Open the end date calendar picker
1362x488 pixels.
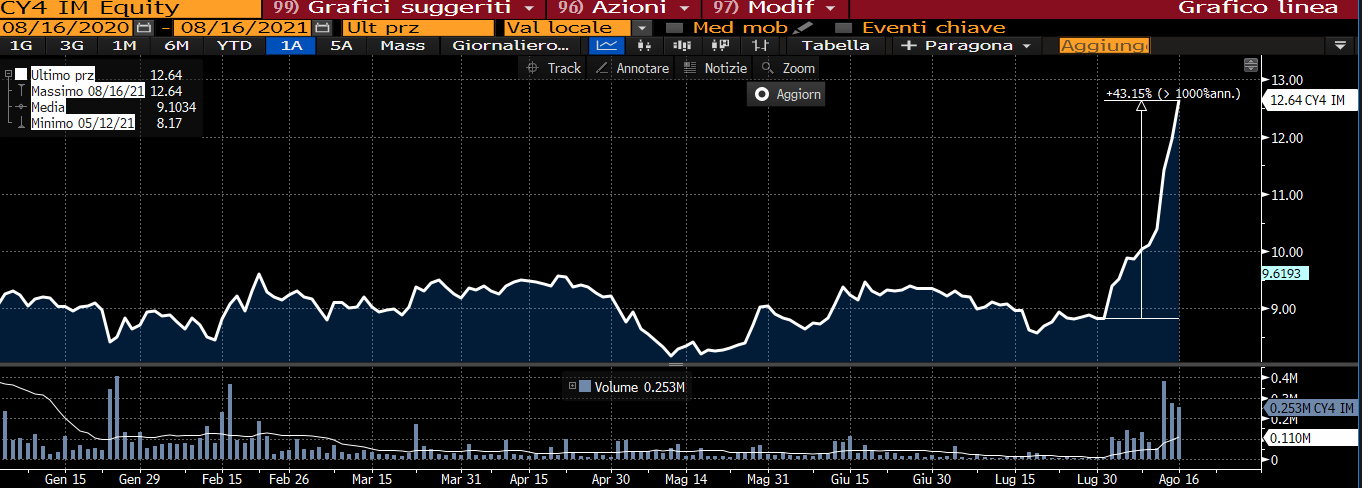coord(322,27)
